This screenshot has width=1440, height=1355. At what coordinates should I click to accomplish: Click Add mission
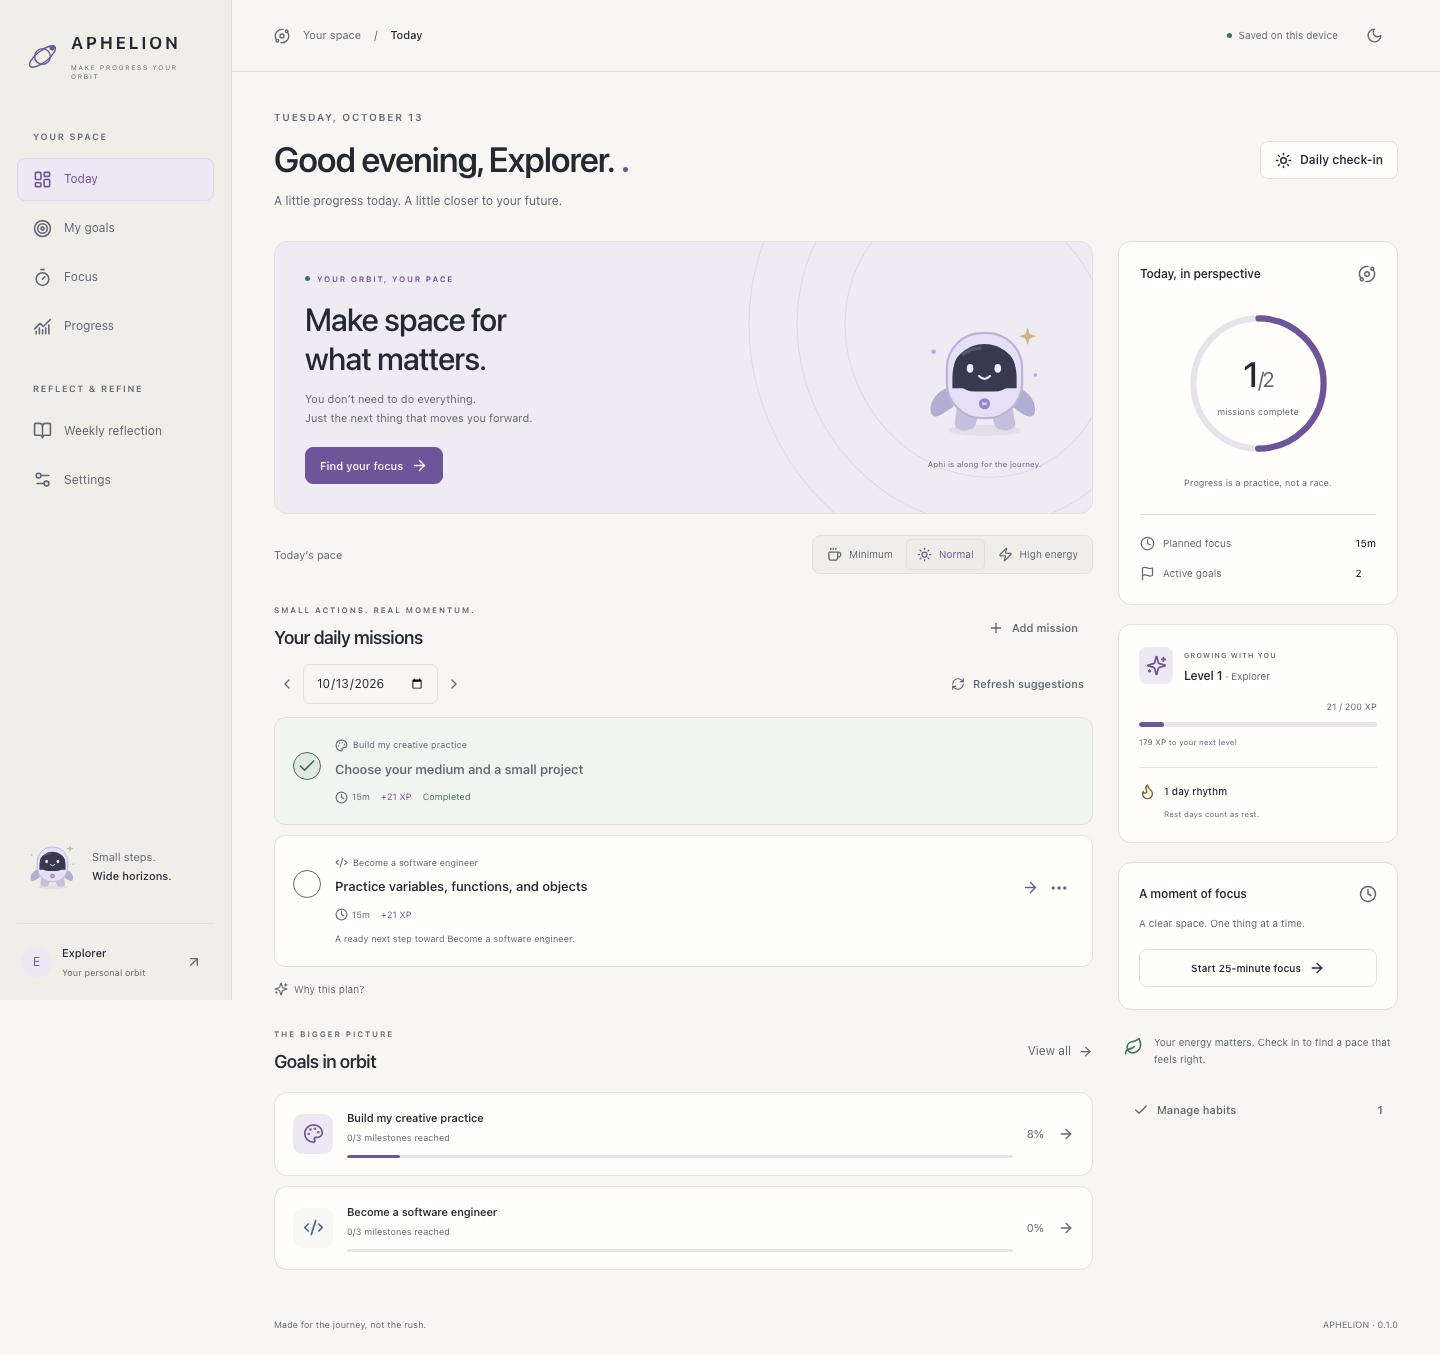1034,628
